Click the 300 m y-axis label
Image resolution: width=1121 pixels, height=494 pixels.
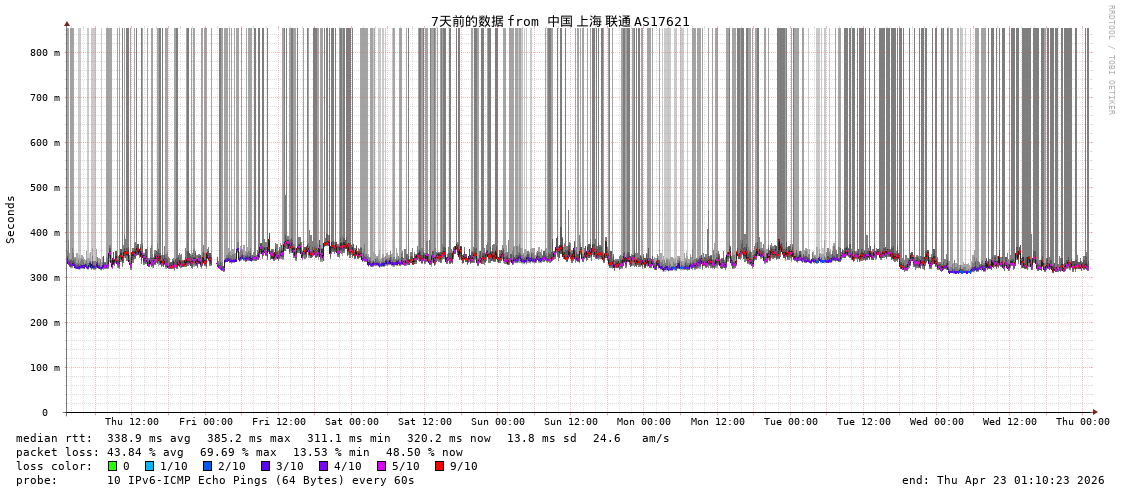click(45, 278)
